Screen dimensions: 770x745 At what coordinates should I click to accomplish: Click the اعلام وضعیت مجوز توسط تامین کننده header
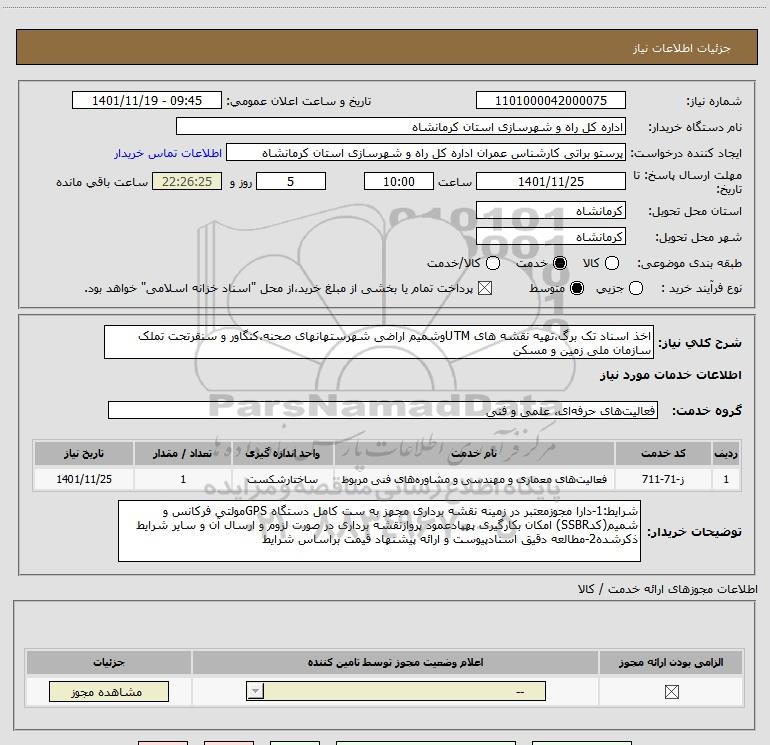[x=395, y=662]
